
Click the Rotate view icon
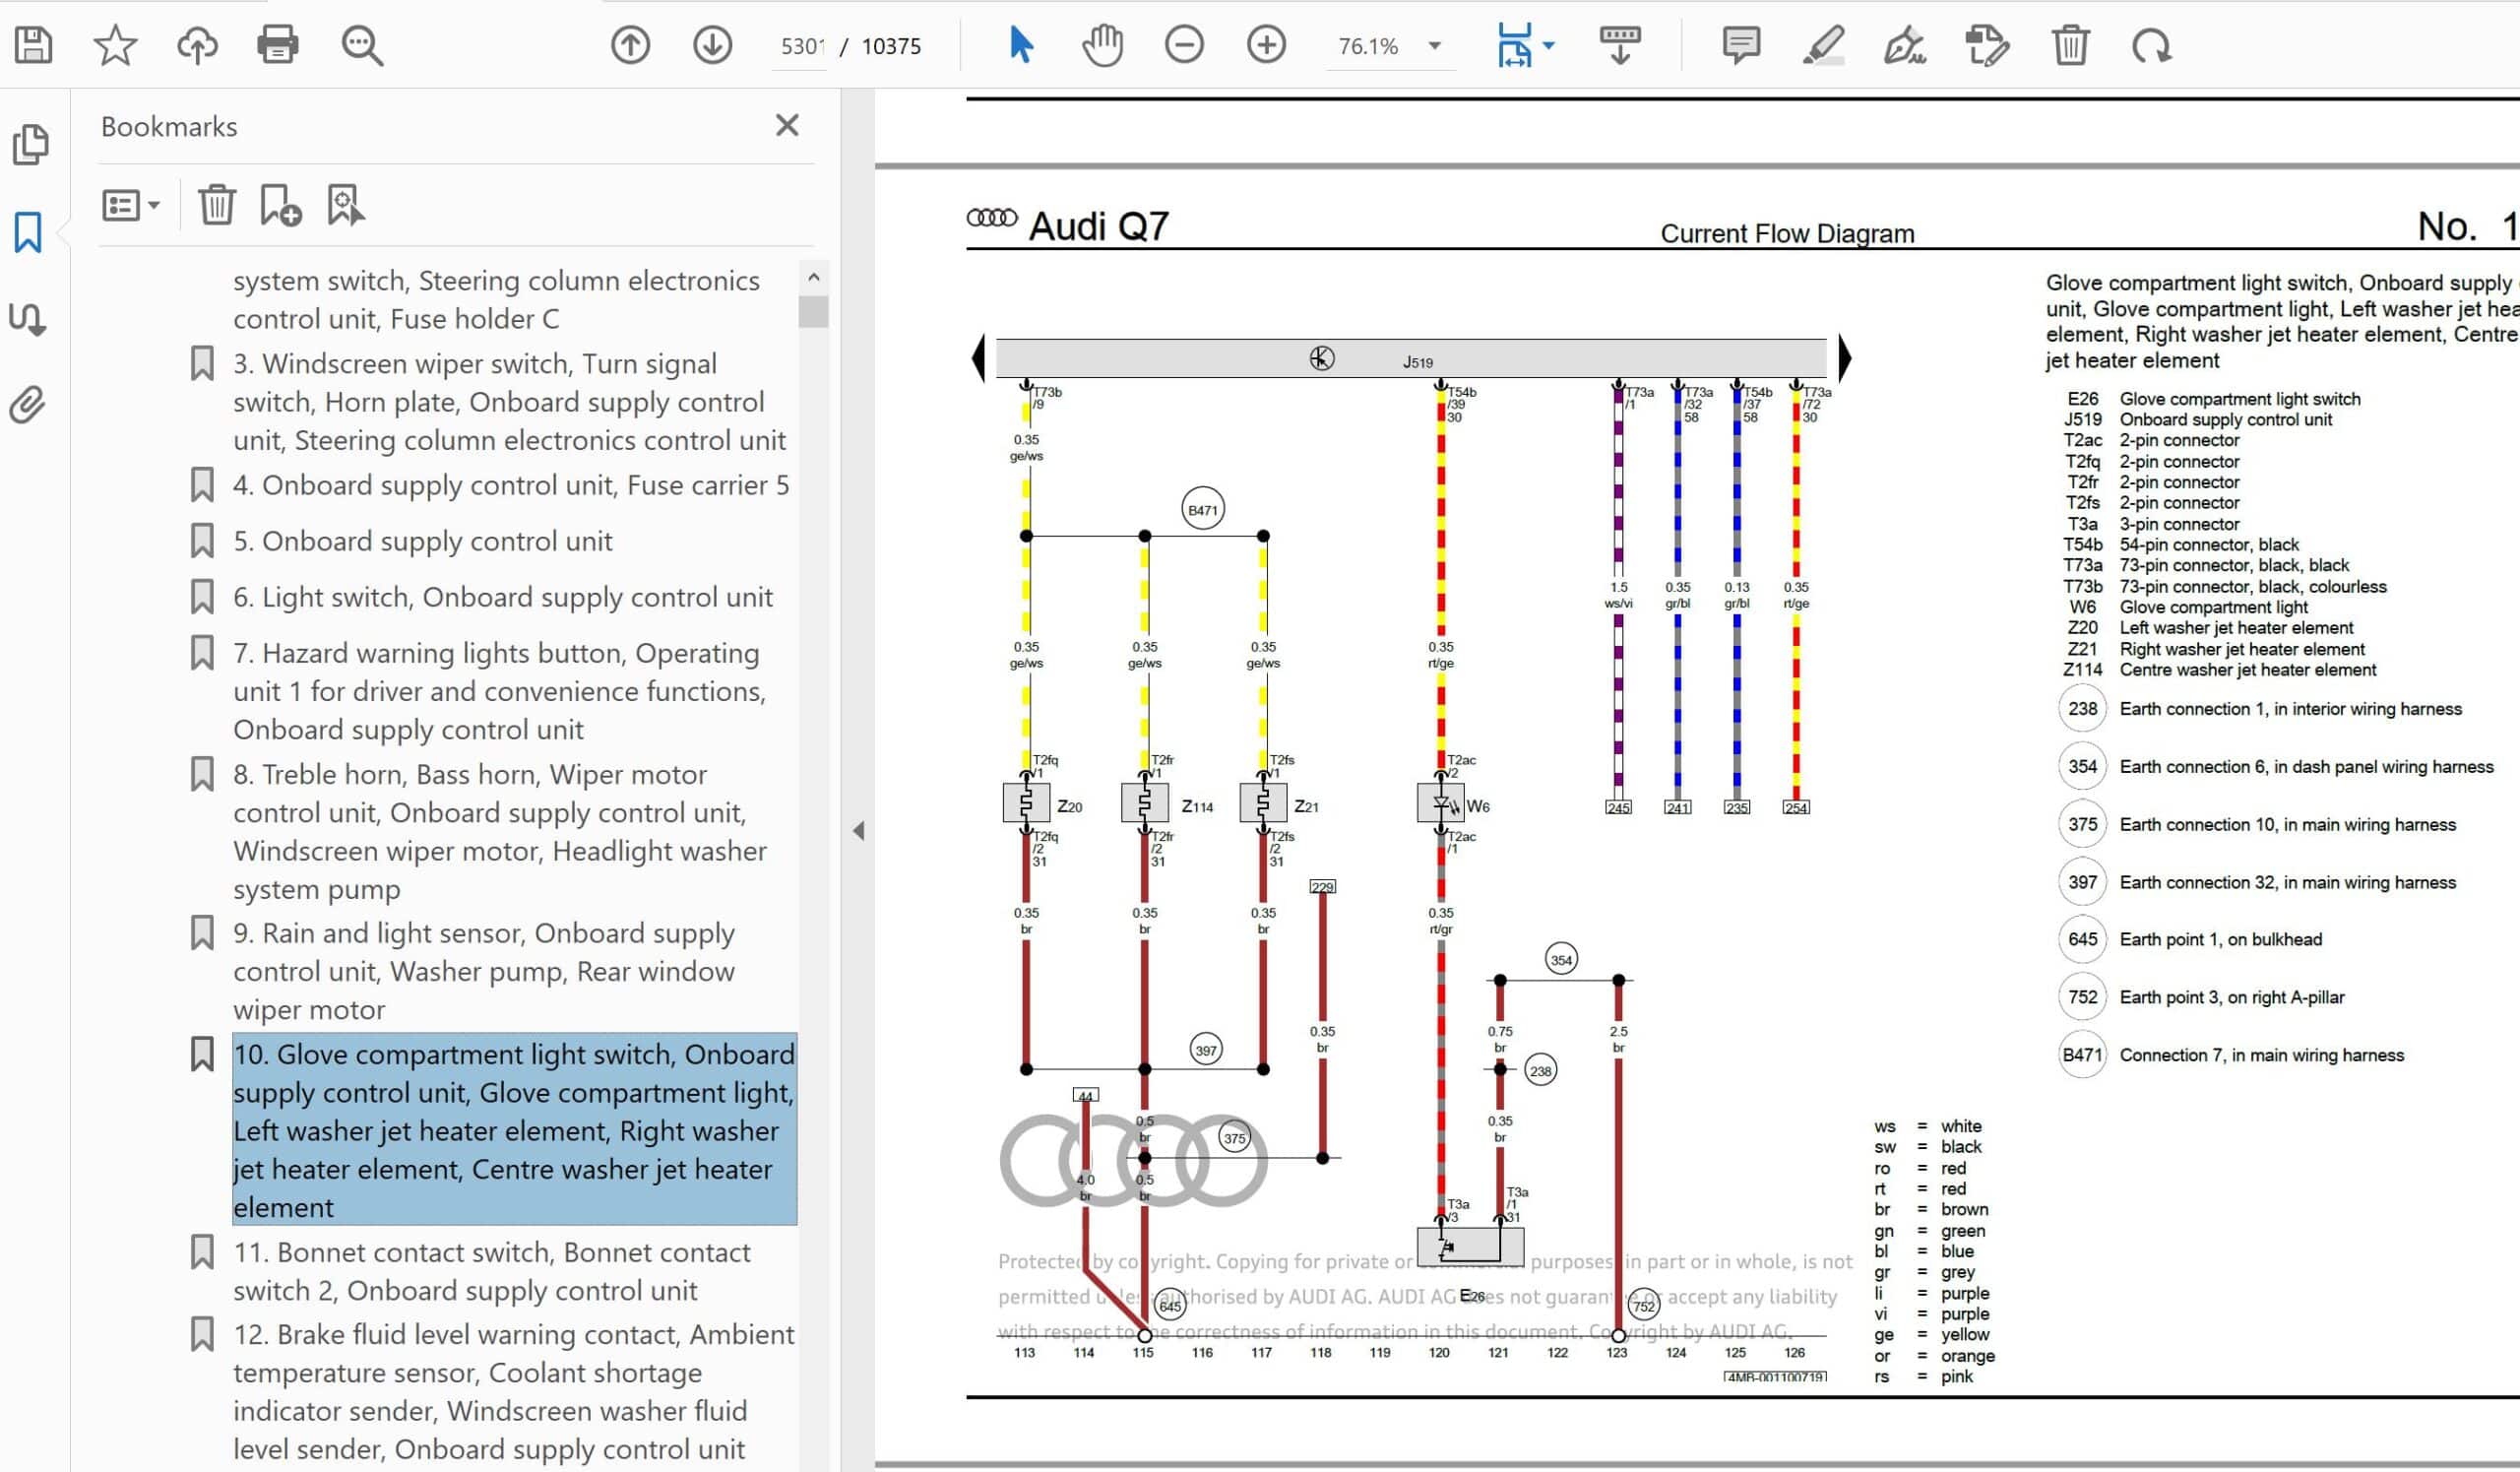[2151, 45]
